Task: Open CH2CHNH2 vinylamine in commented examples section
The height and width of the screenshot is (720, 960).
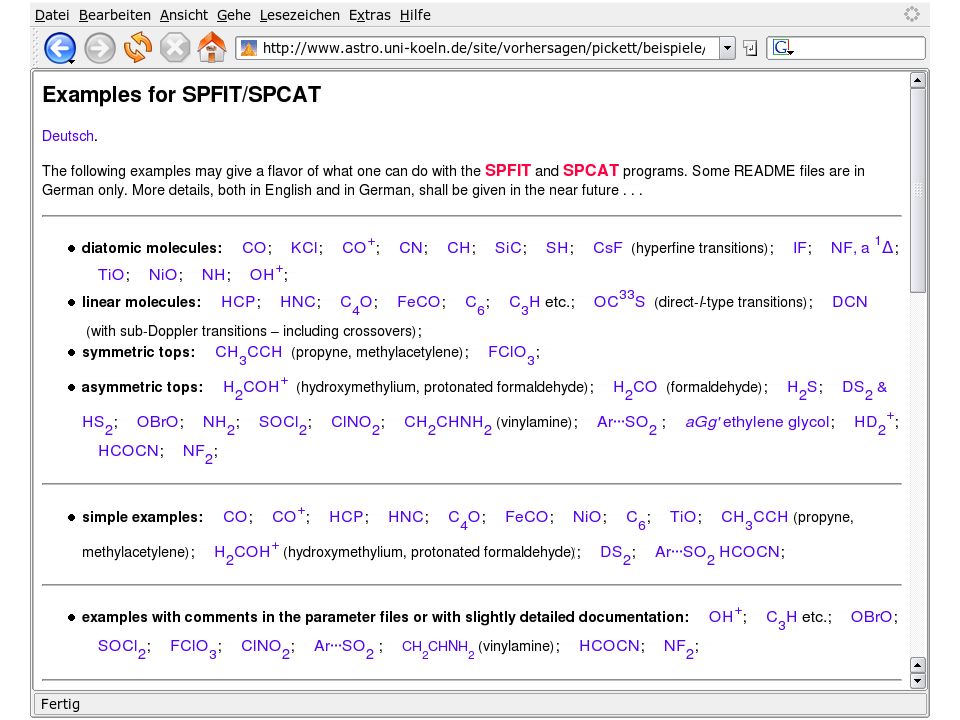Action: coord(438,648)
